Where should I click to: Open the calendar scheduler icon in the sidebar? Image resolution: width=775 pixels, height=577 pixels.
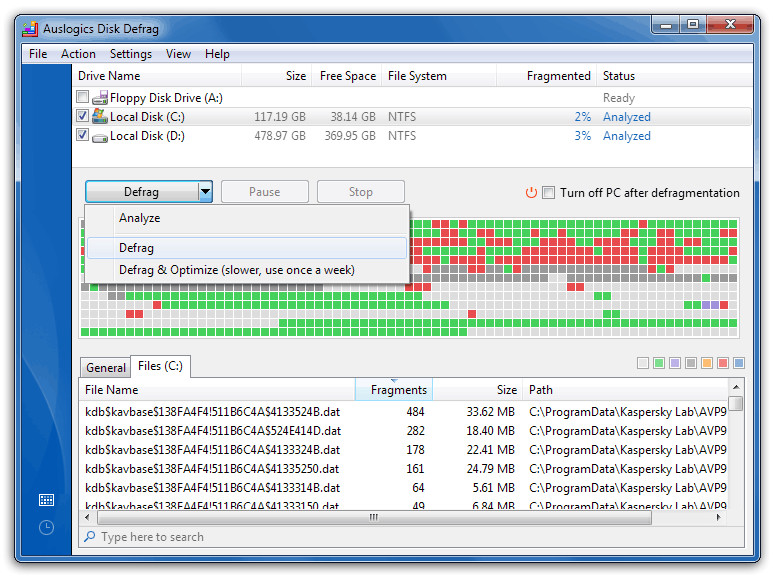46,500
